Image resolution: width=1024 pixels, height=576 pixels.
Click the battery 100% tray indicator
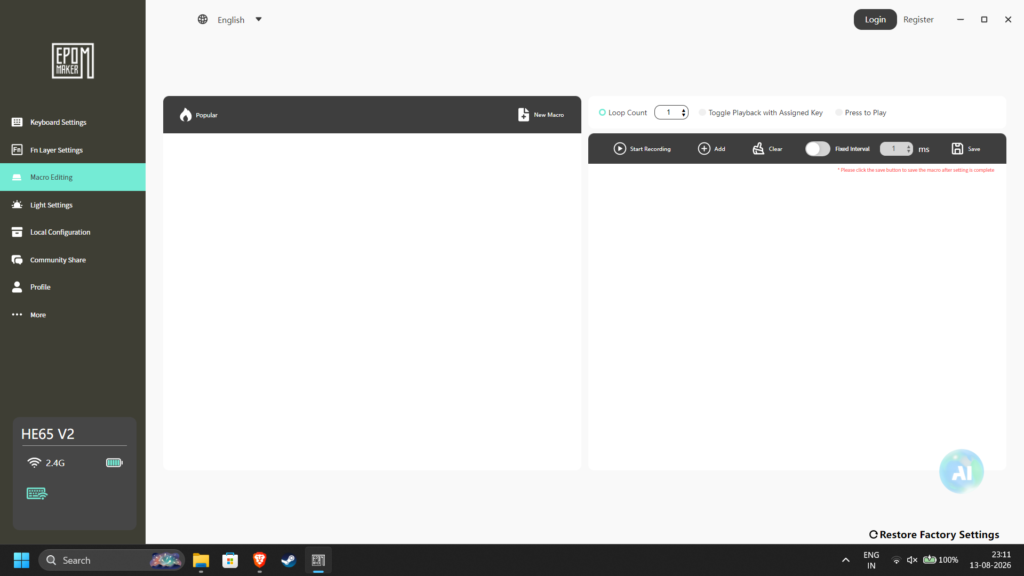[940, 560]
